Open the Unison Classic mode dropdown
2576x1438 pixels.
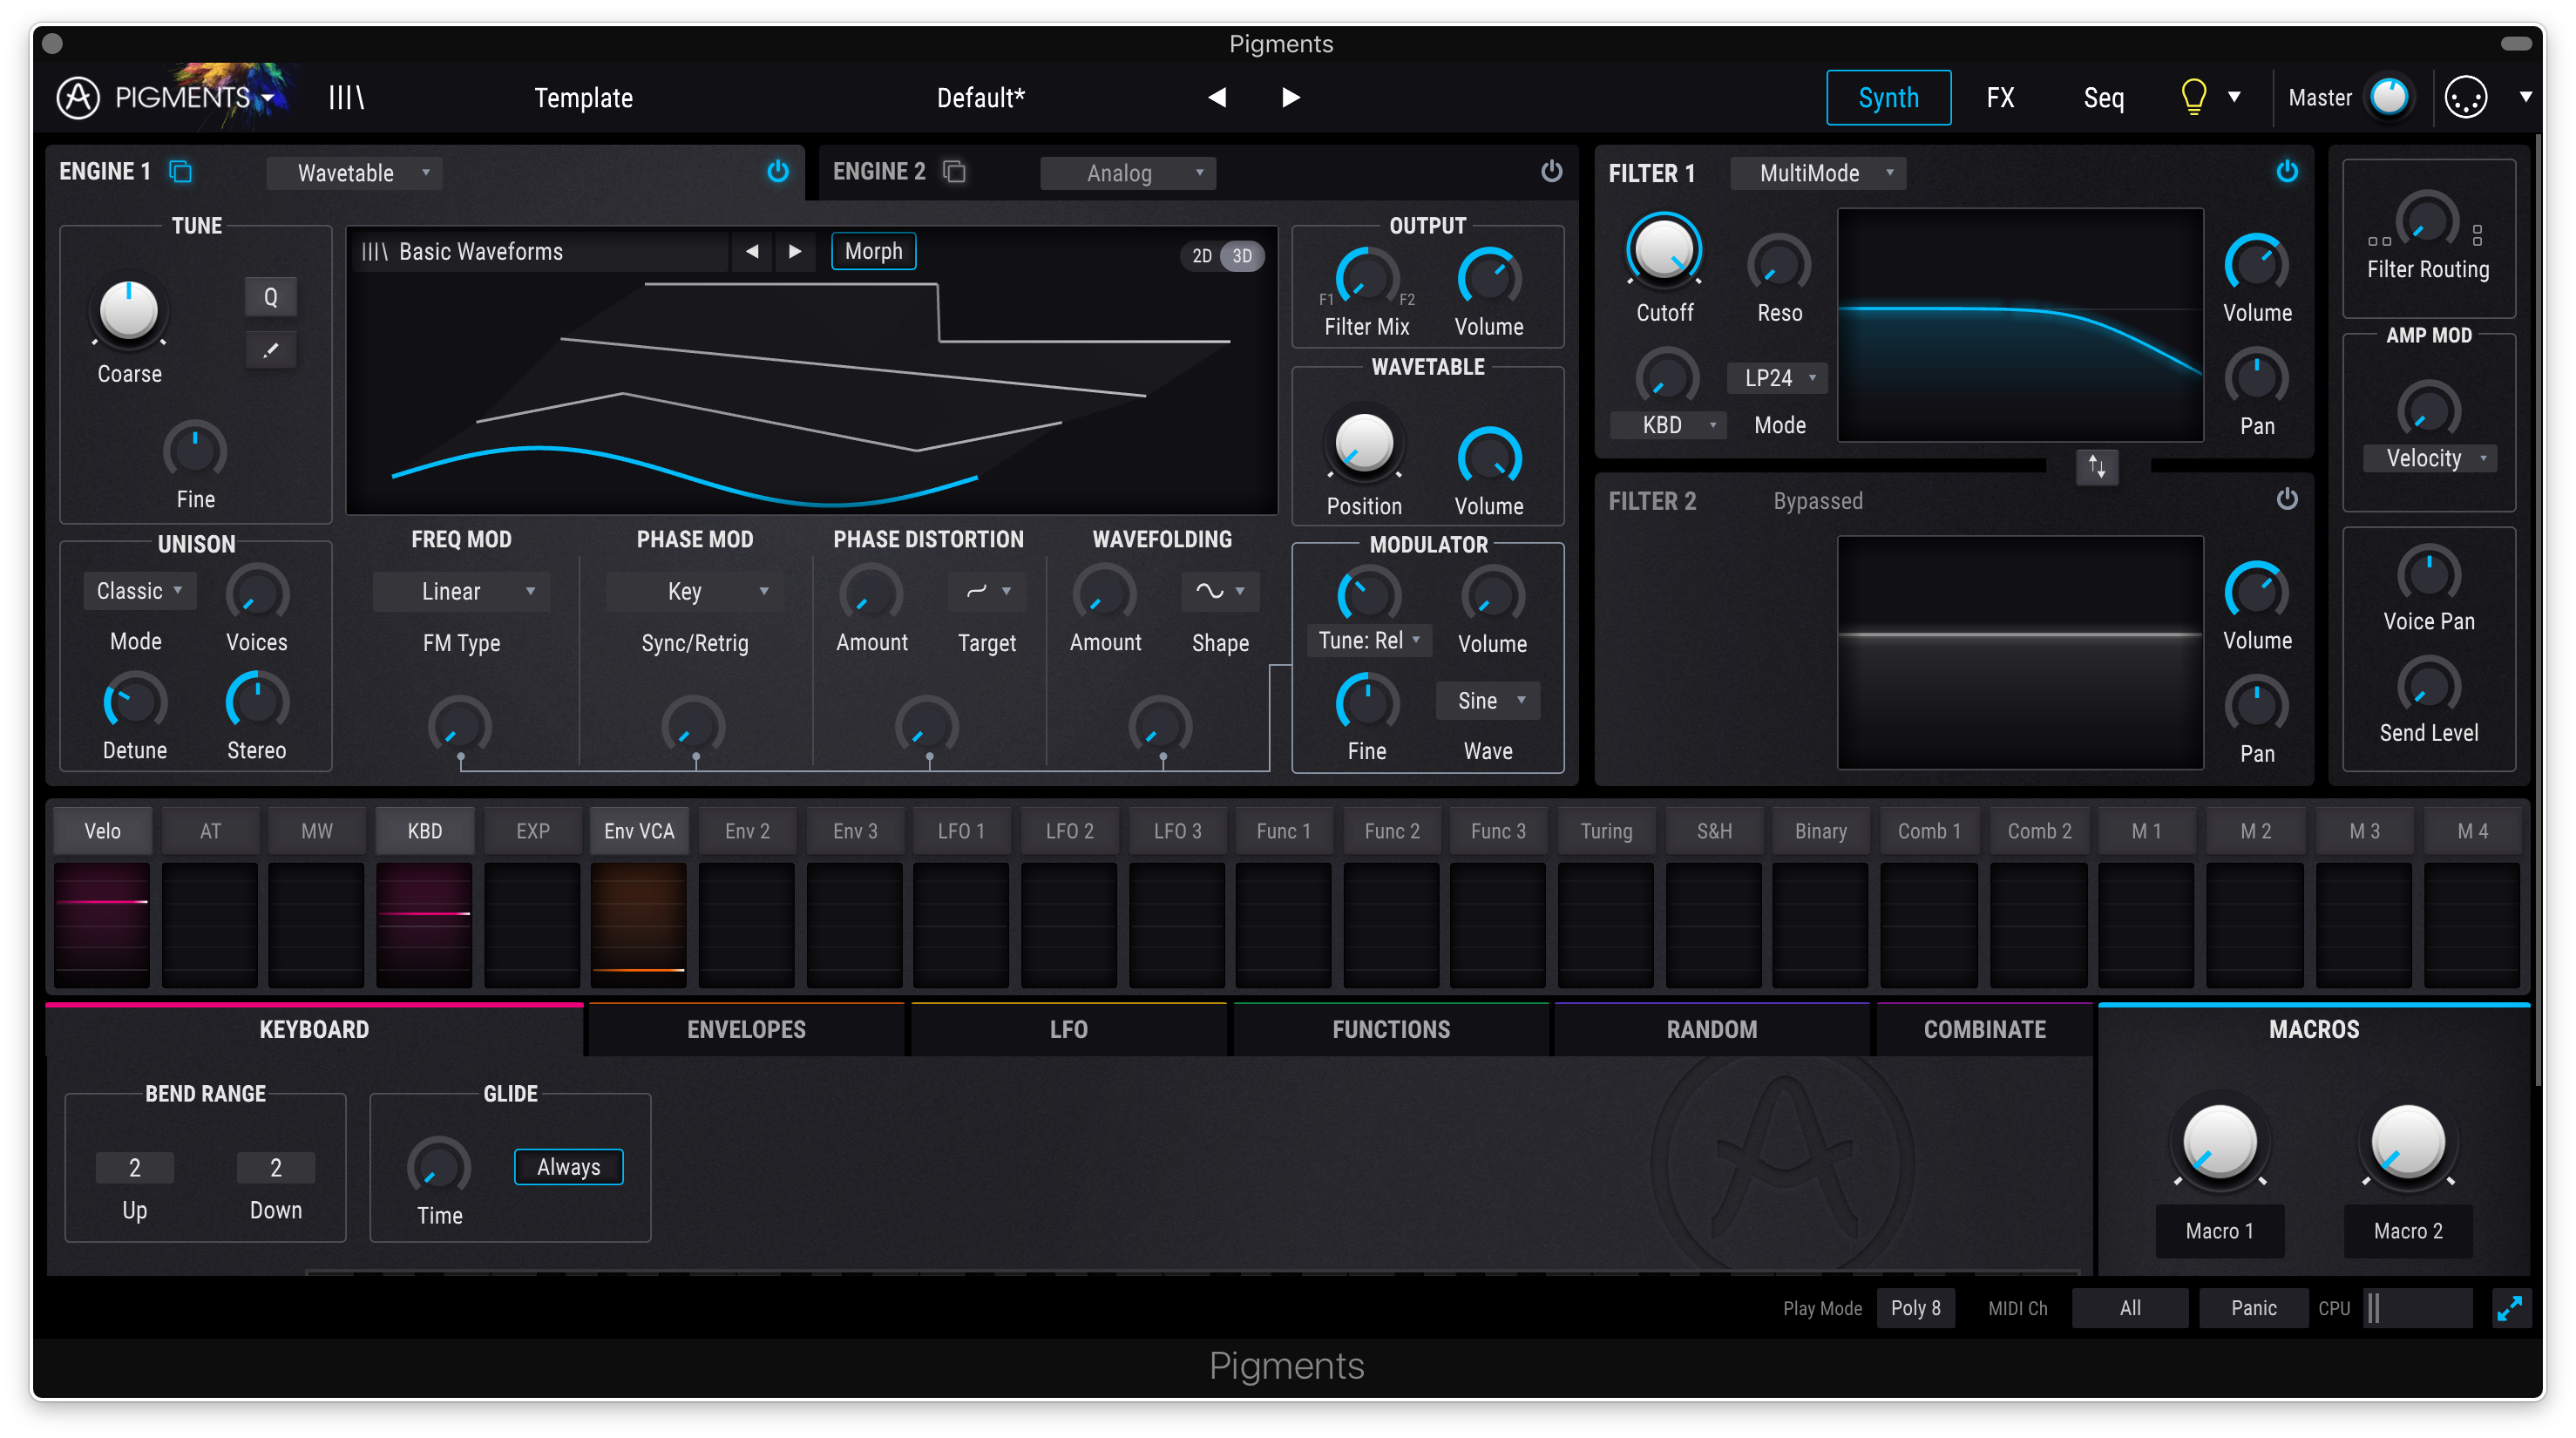[139, 591]
